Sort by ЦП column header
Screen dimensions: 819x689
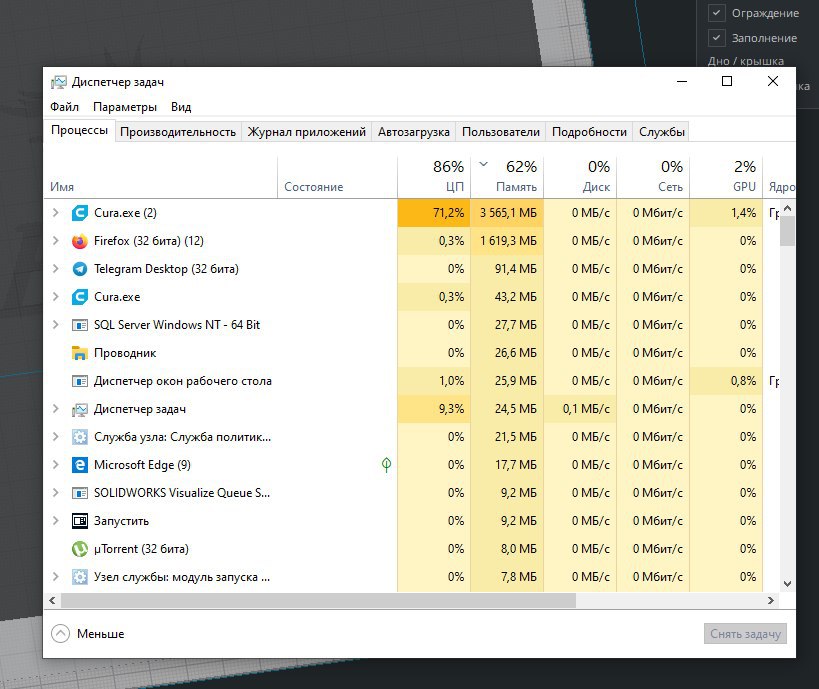coord(434,177)
